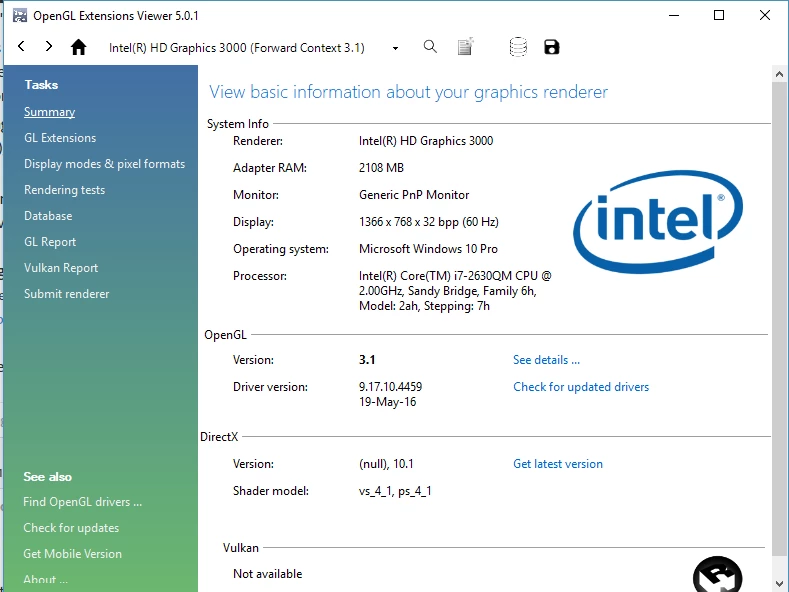Click the Intel logo image
The width and height of the screenshot is (789, 592).
click(x=658, y=221)
